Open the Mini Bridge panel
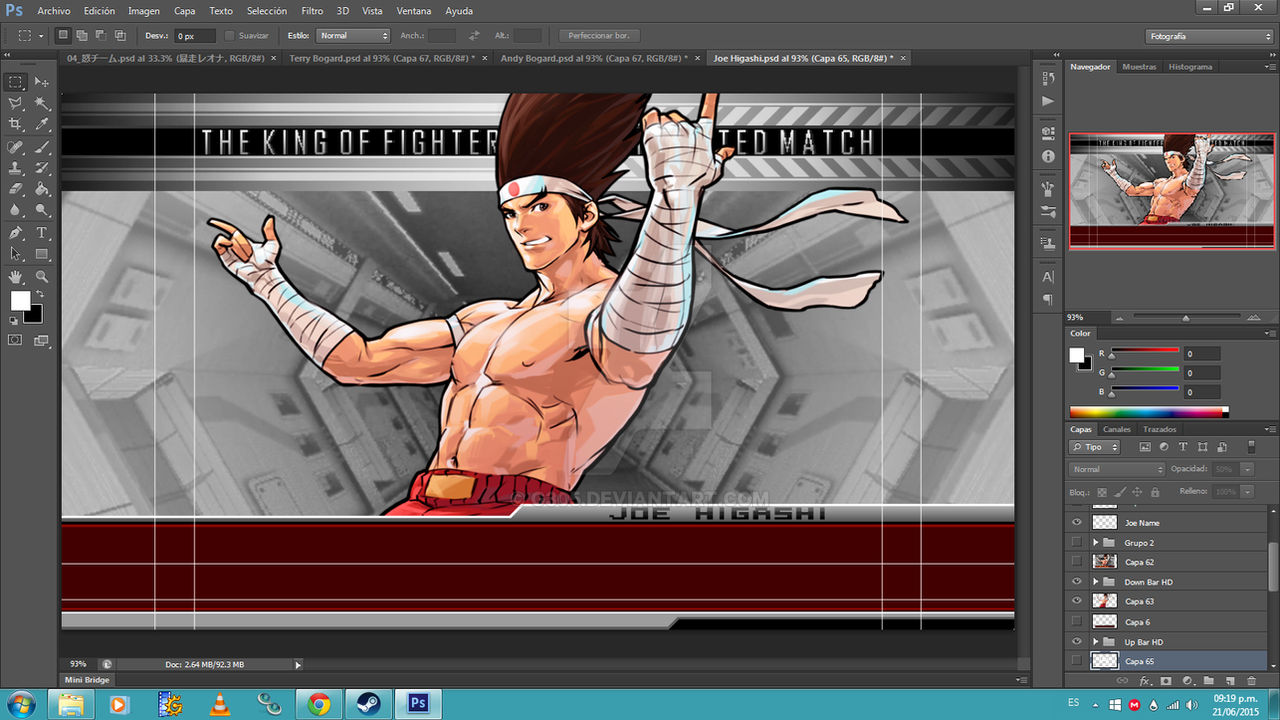This screenshot has height=720, width=1280. [87, 680]
